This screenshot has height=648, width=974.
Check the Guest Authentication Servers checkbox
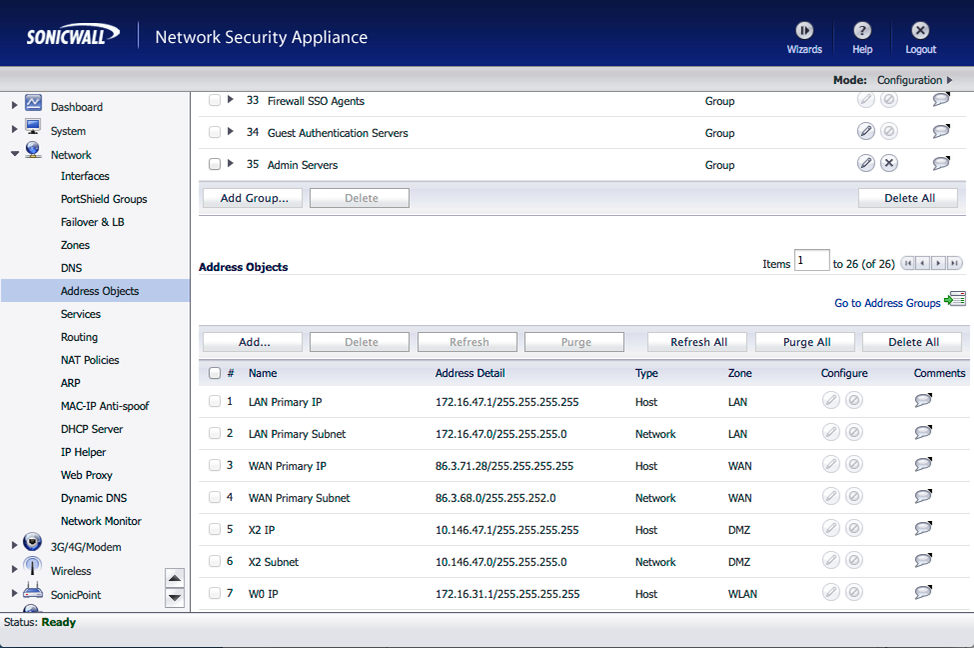(214, 132)
